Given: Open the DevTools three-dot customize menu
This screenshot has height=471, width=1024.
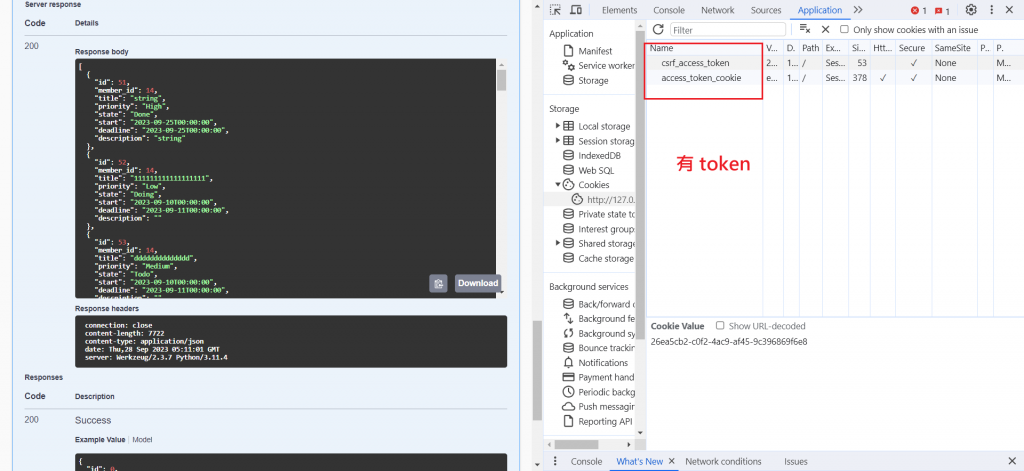Looking at the screenshot, I should [992, 10].
